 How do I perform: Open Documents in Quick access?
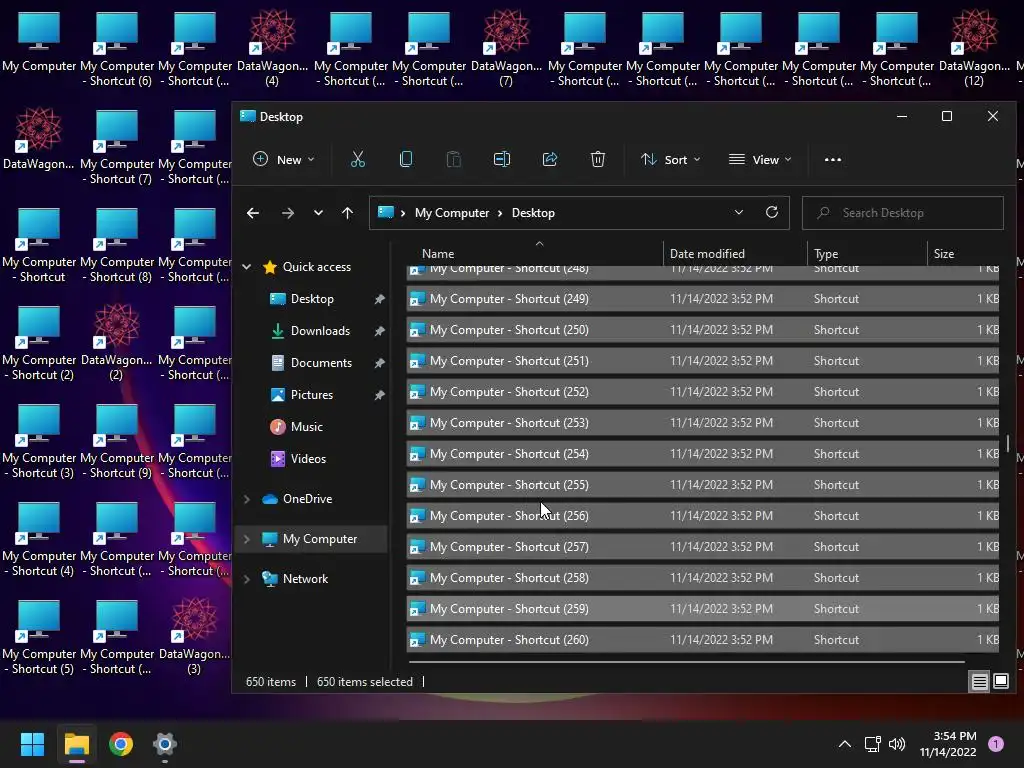[x=321, y=362]
